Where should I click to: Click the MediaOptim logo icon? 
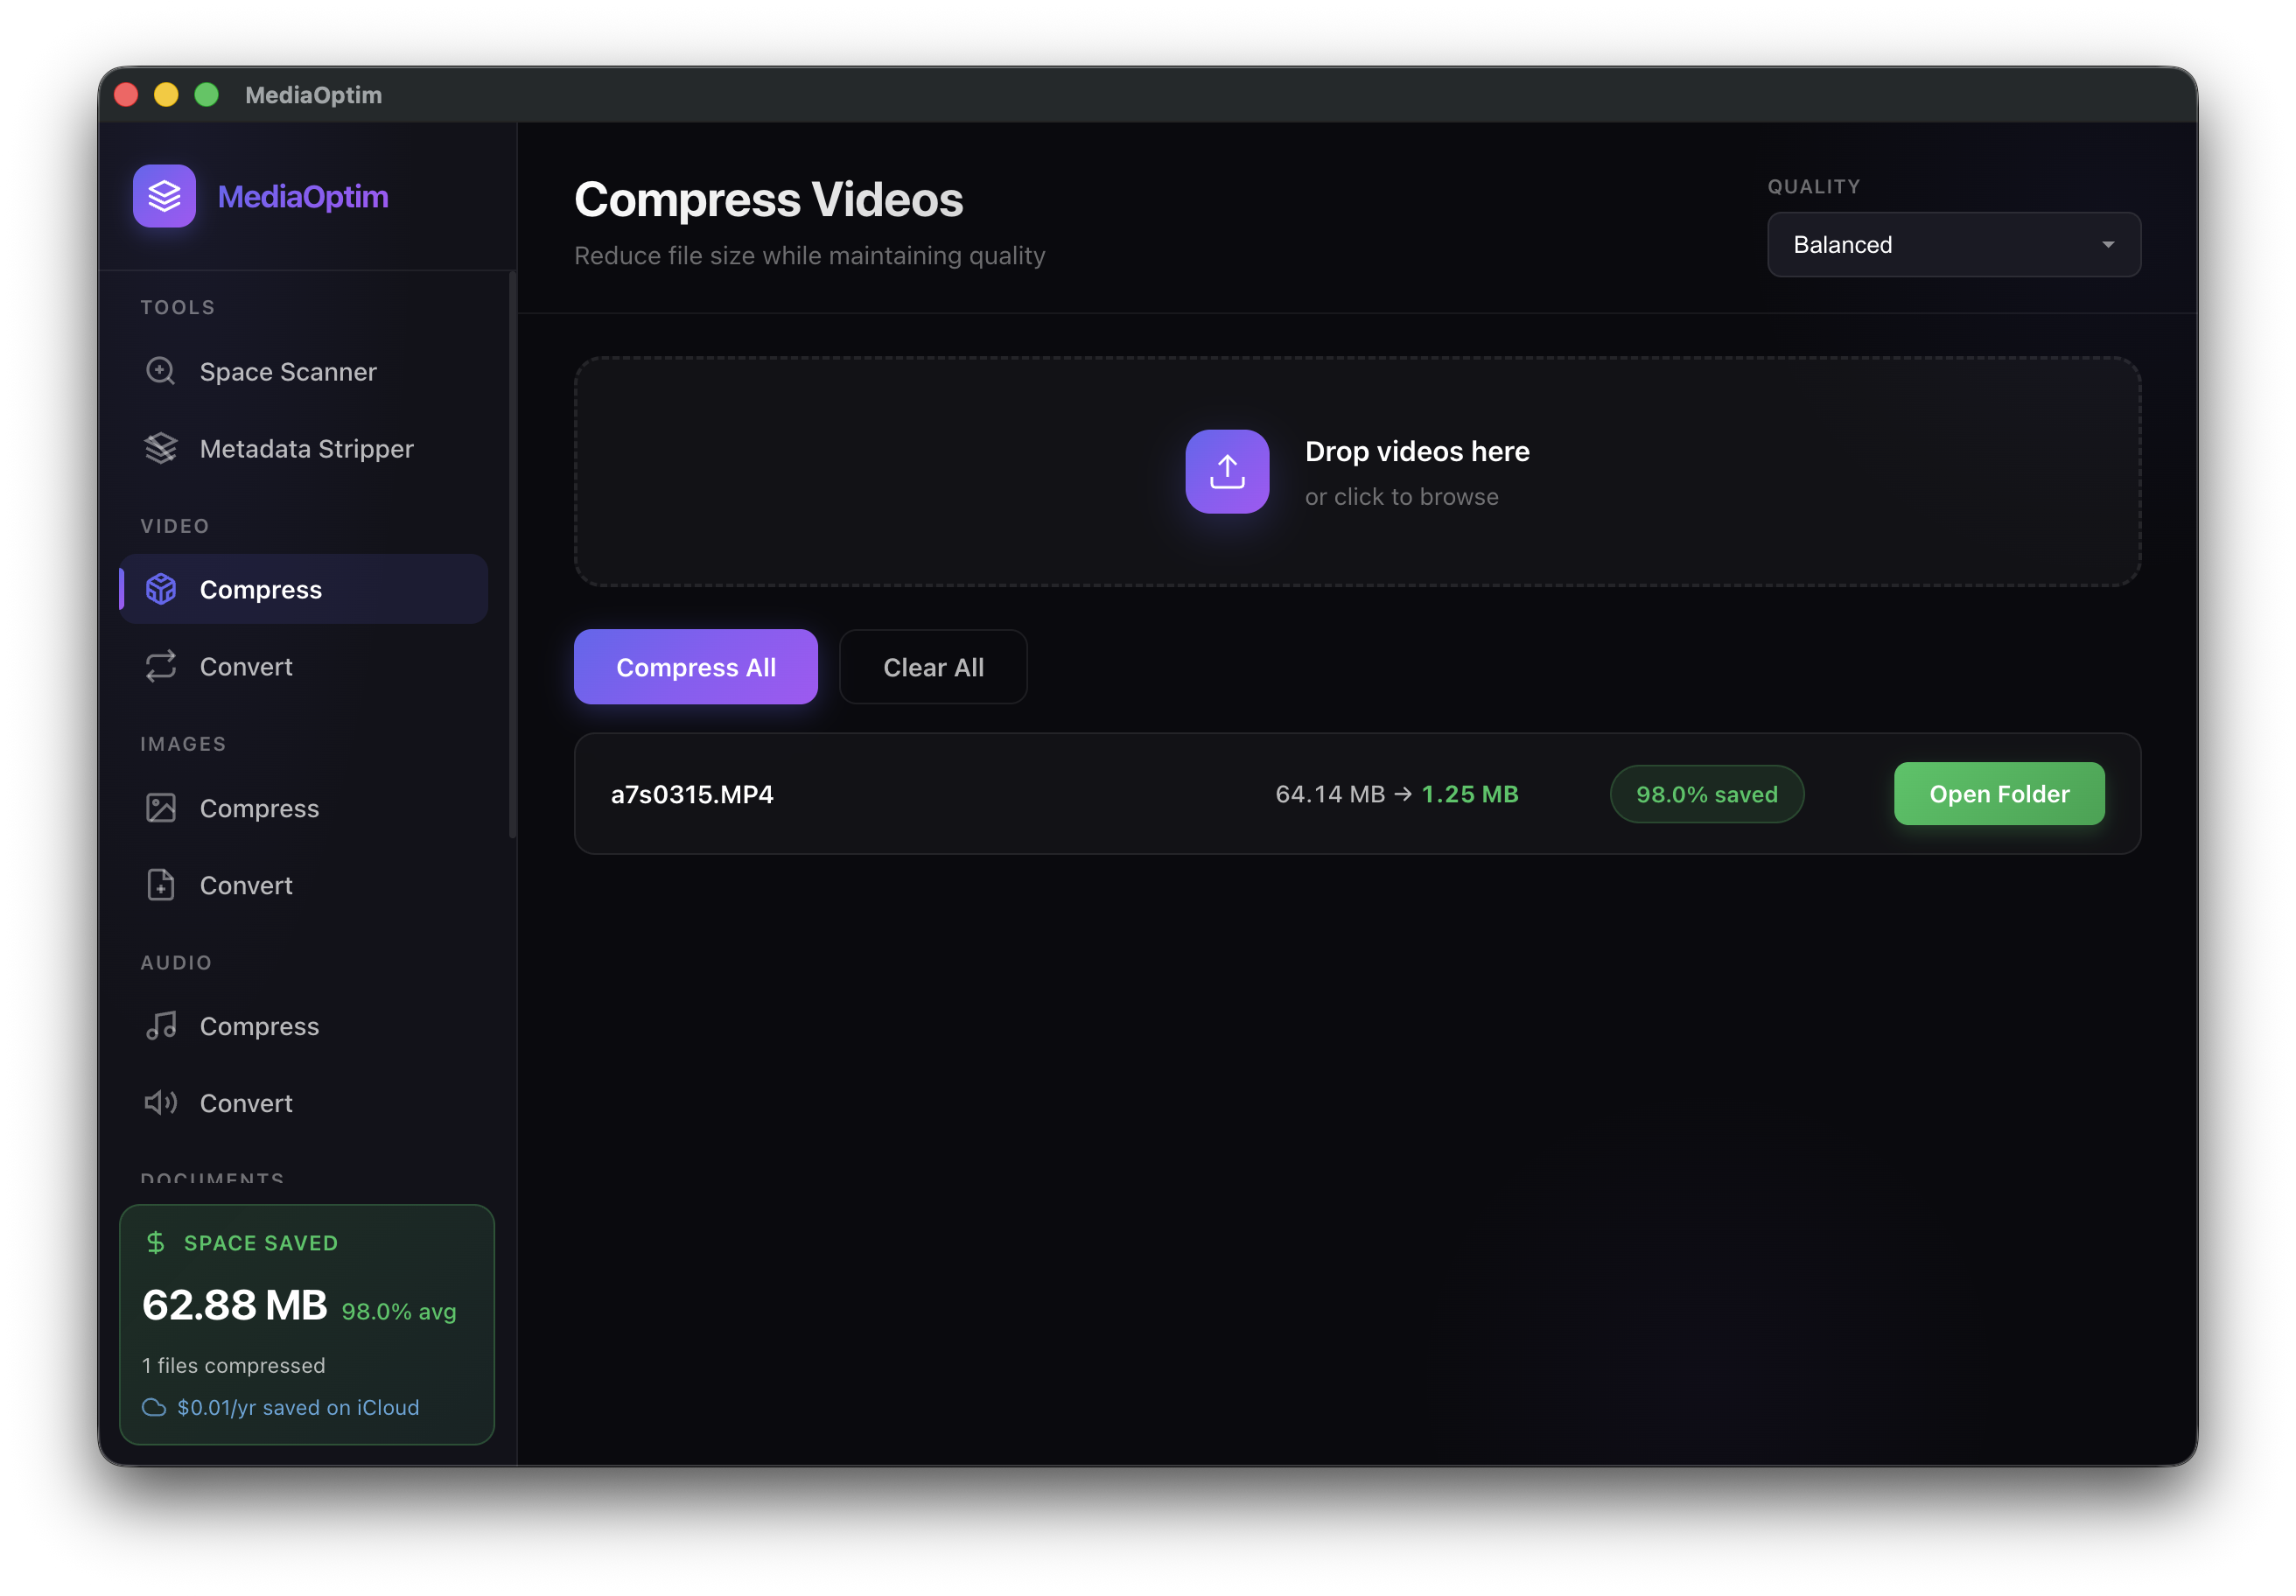pyautogui.click(x=164, y=196)
